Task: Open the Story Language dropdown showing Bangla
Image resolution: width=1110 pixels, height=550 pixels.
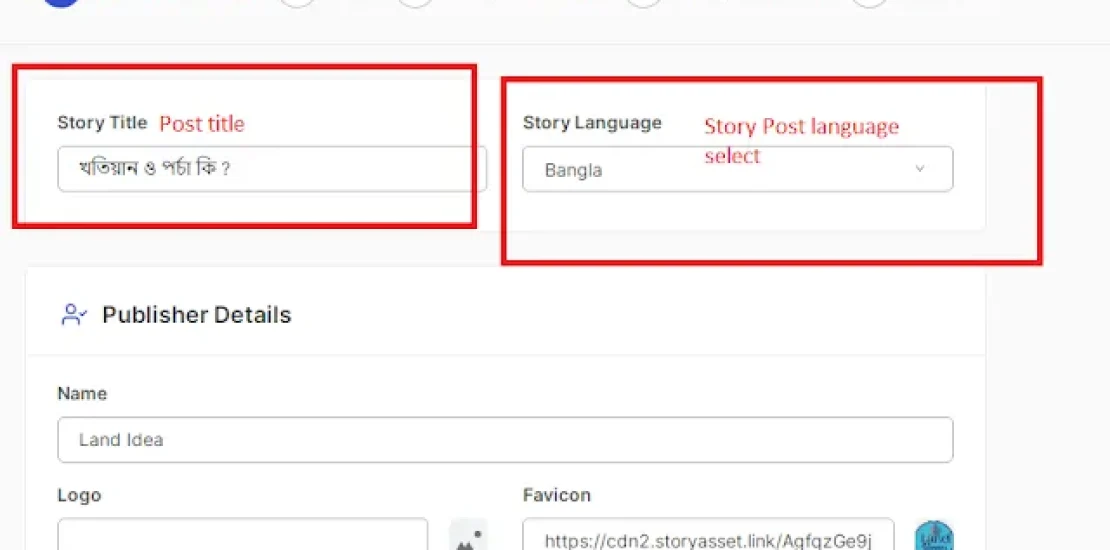Action: (x=737, y=170)
